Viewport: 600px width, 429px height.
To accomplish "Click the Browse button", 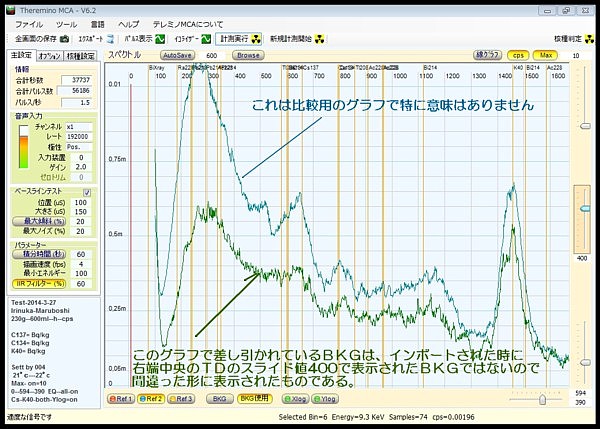I will [x=248, y=55].
